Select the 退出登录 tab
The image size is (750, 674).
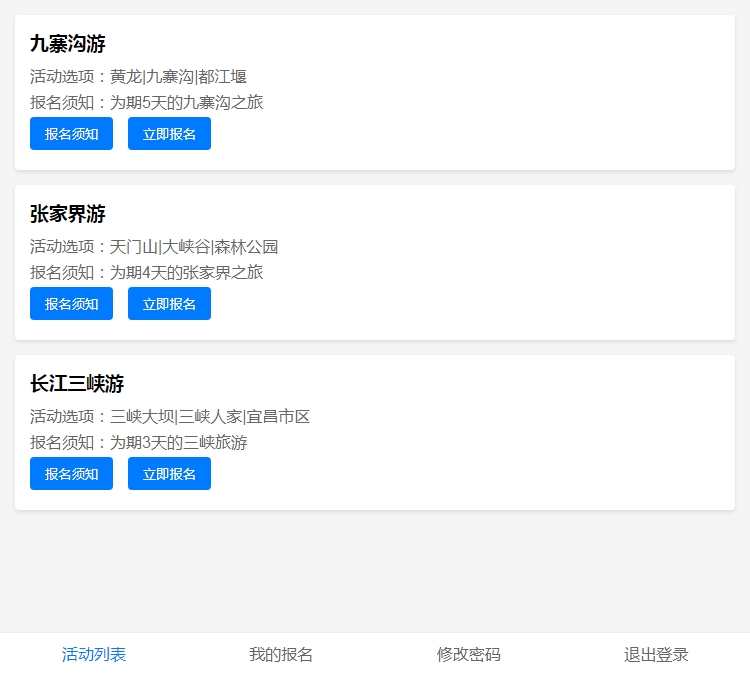[656, 654]
